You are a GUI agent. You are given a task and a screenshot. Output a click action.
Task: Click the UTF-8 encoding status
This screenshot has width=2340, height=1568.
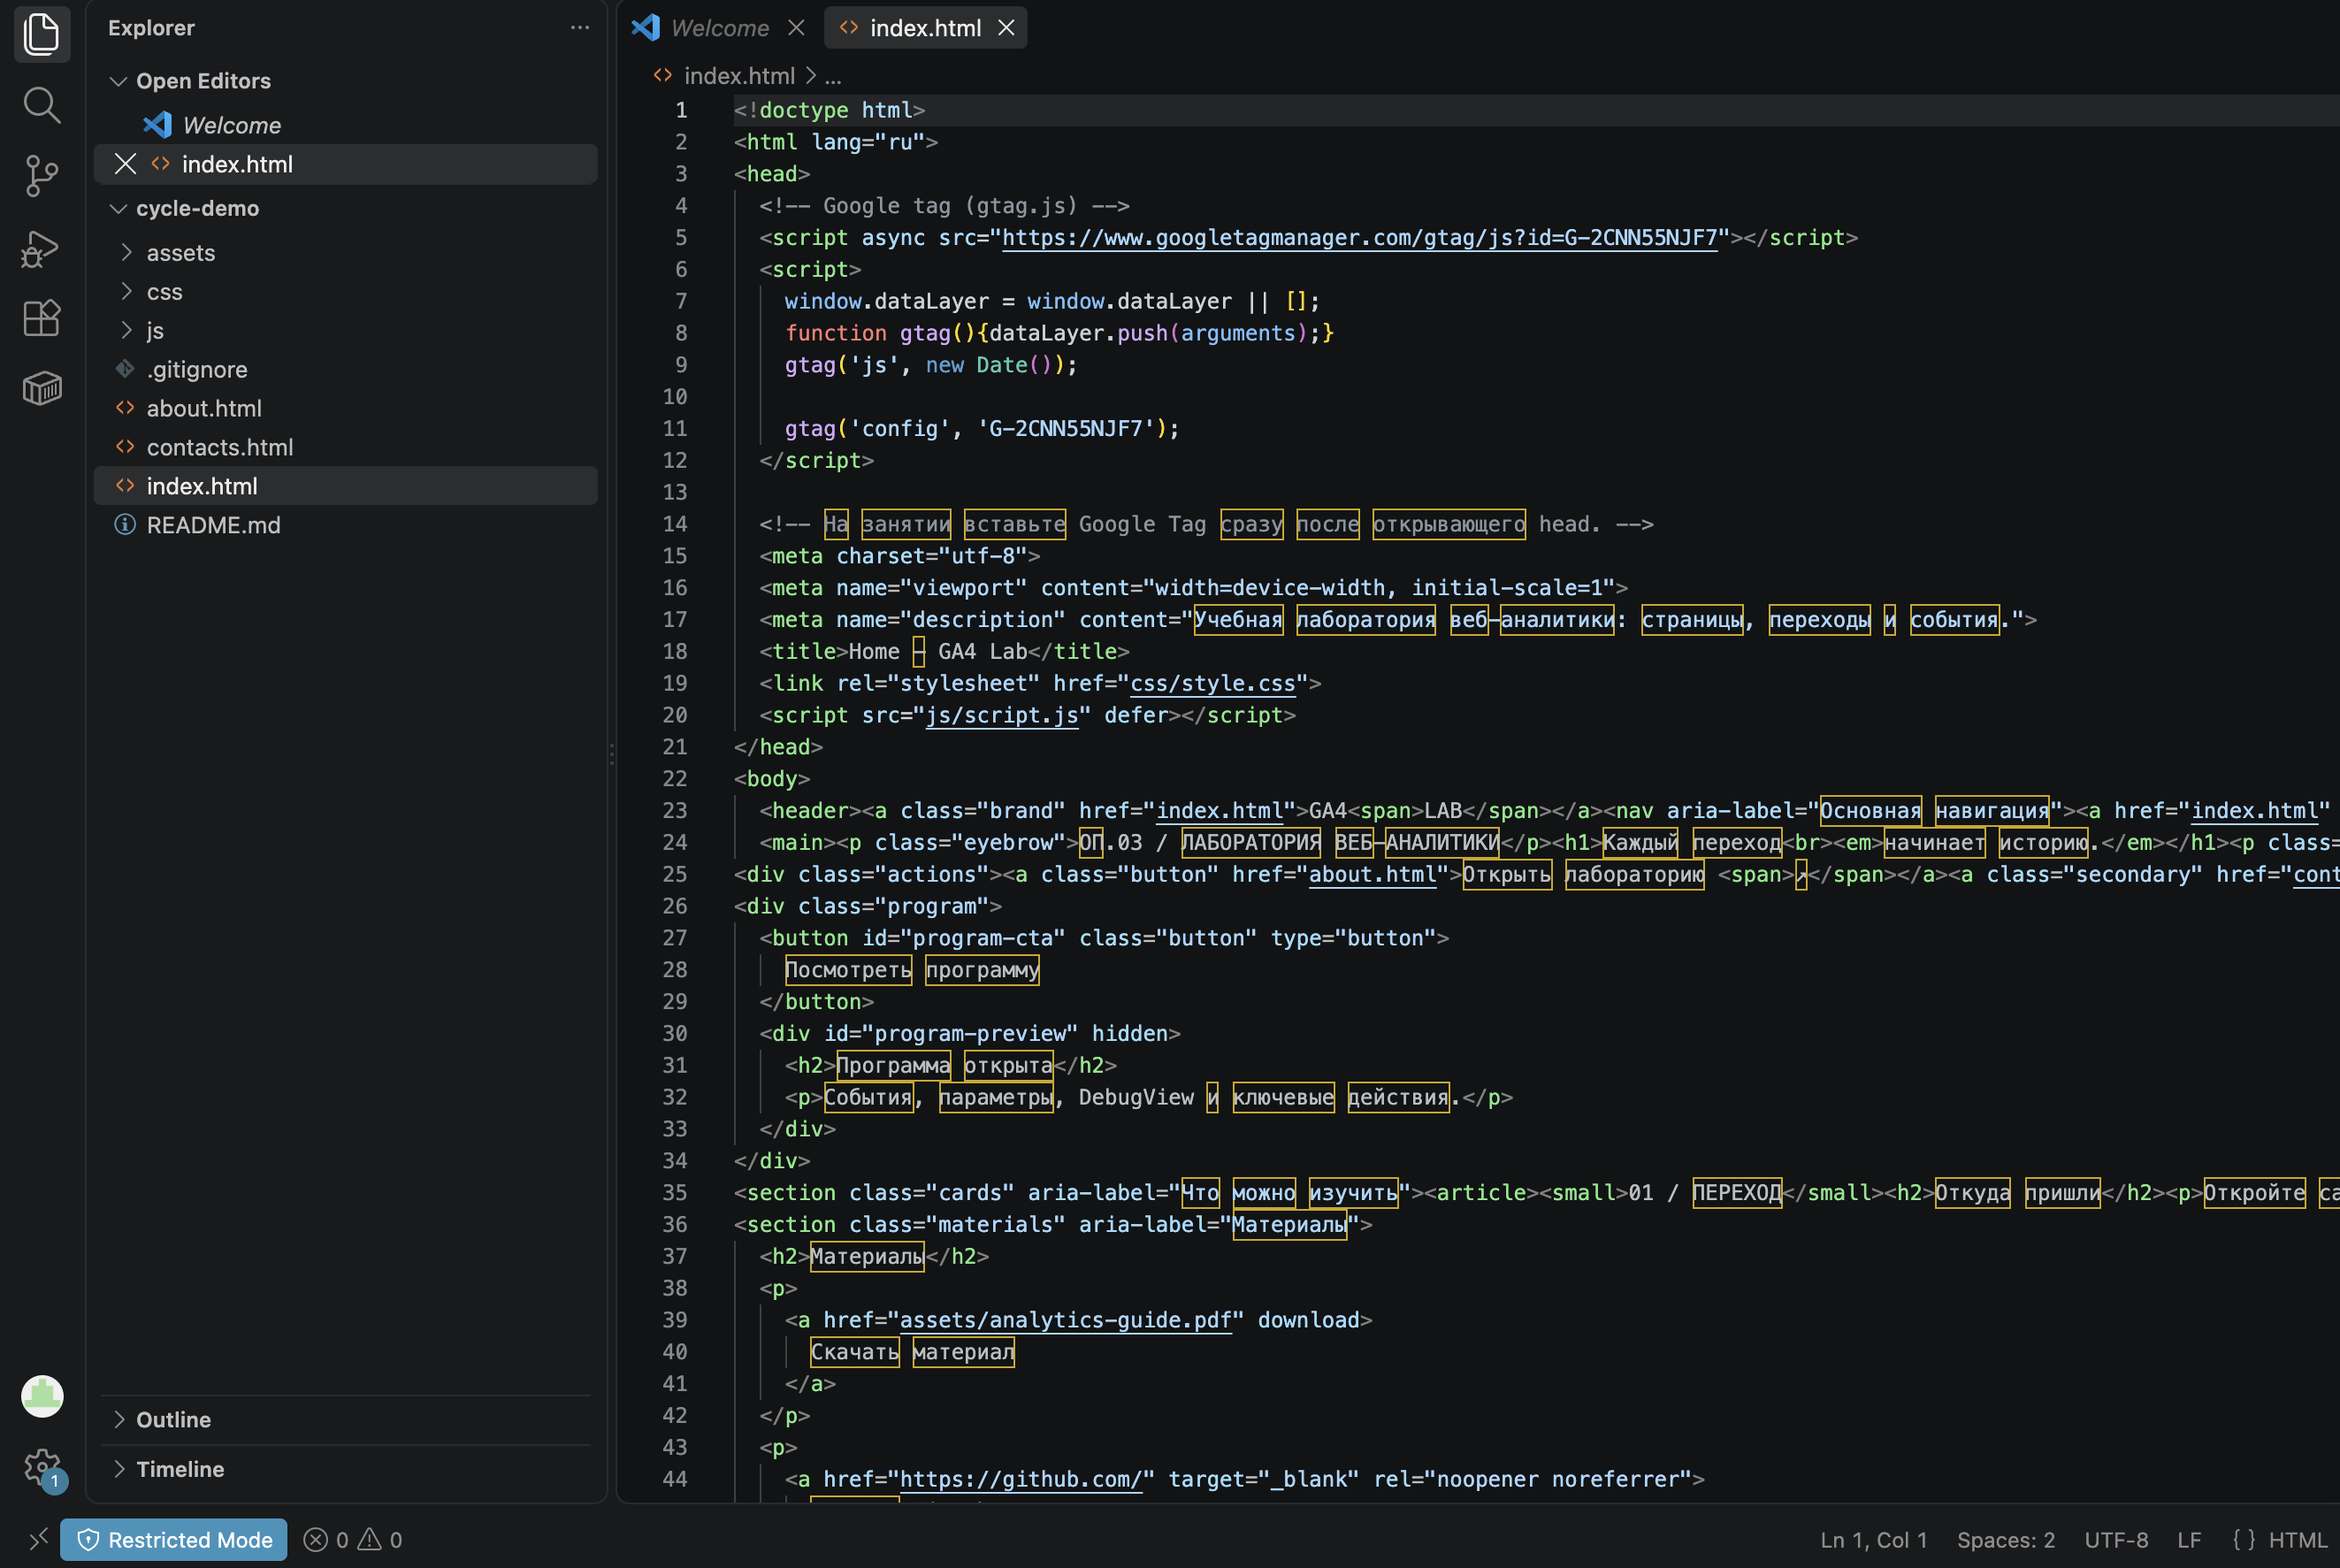click(2116, 1540)
